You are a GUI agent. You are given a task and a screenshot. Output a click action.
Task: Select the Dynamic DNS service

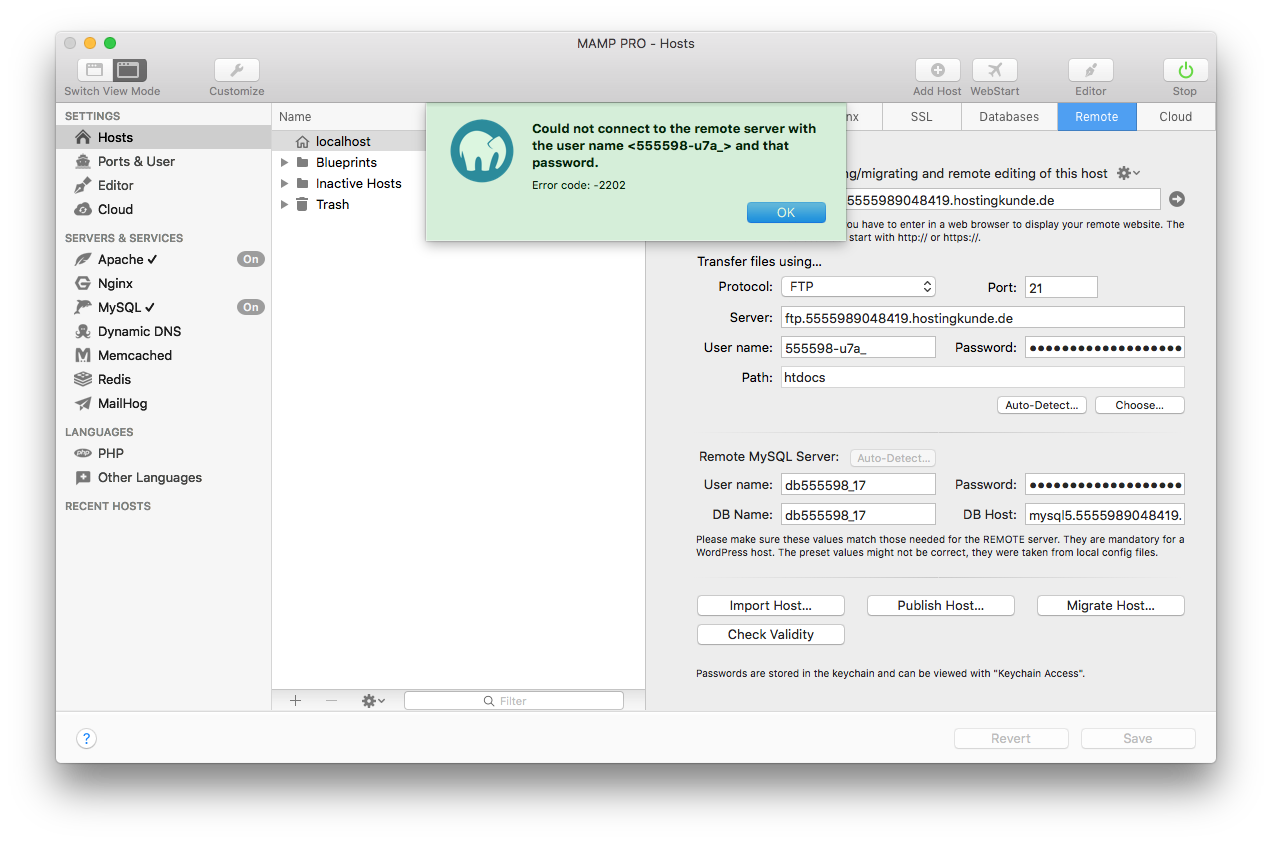(x=139, y=331)
